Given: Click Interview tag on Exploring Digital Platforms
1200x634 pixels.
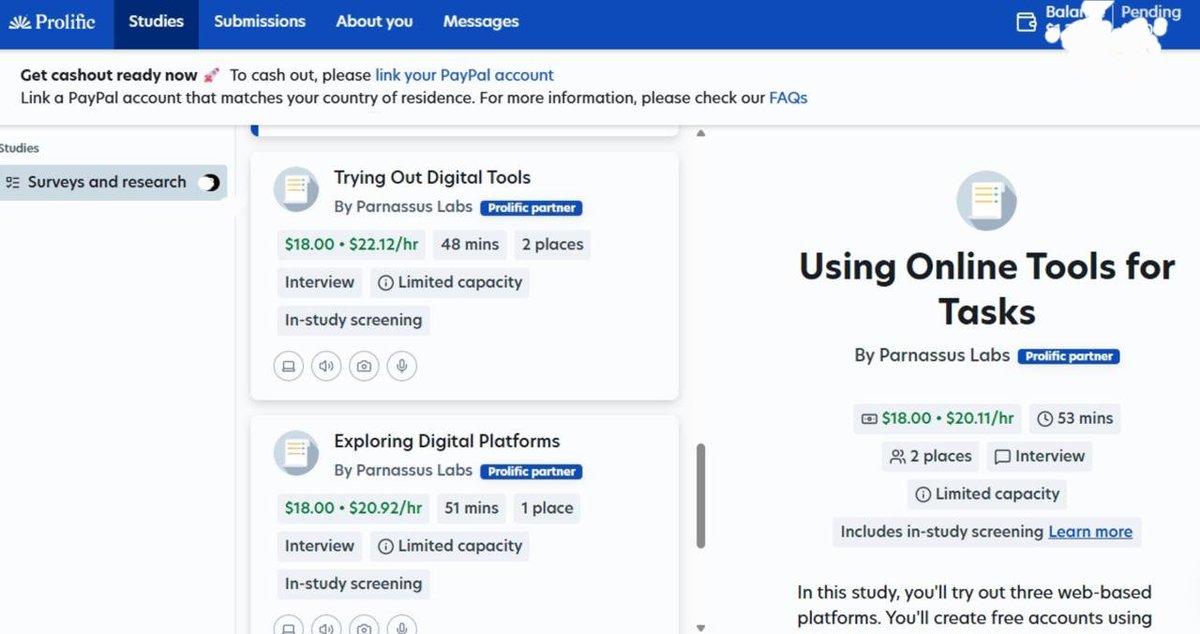Looking at the screenshot, I should point(320,546).
